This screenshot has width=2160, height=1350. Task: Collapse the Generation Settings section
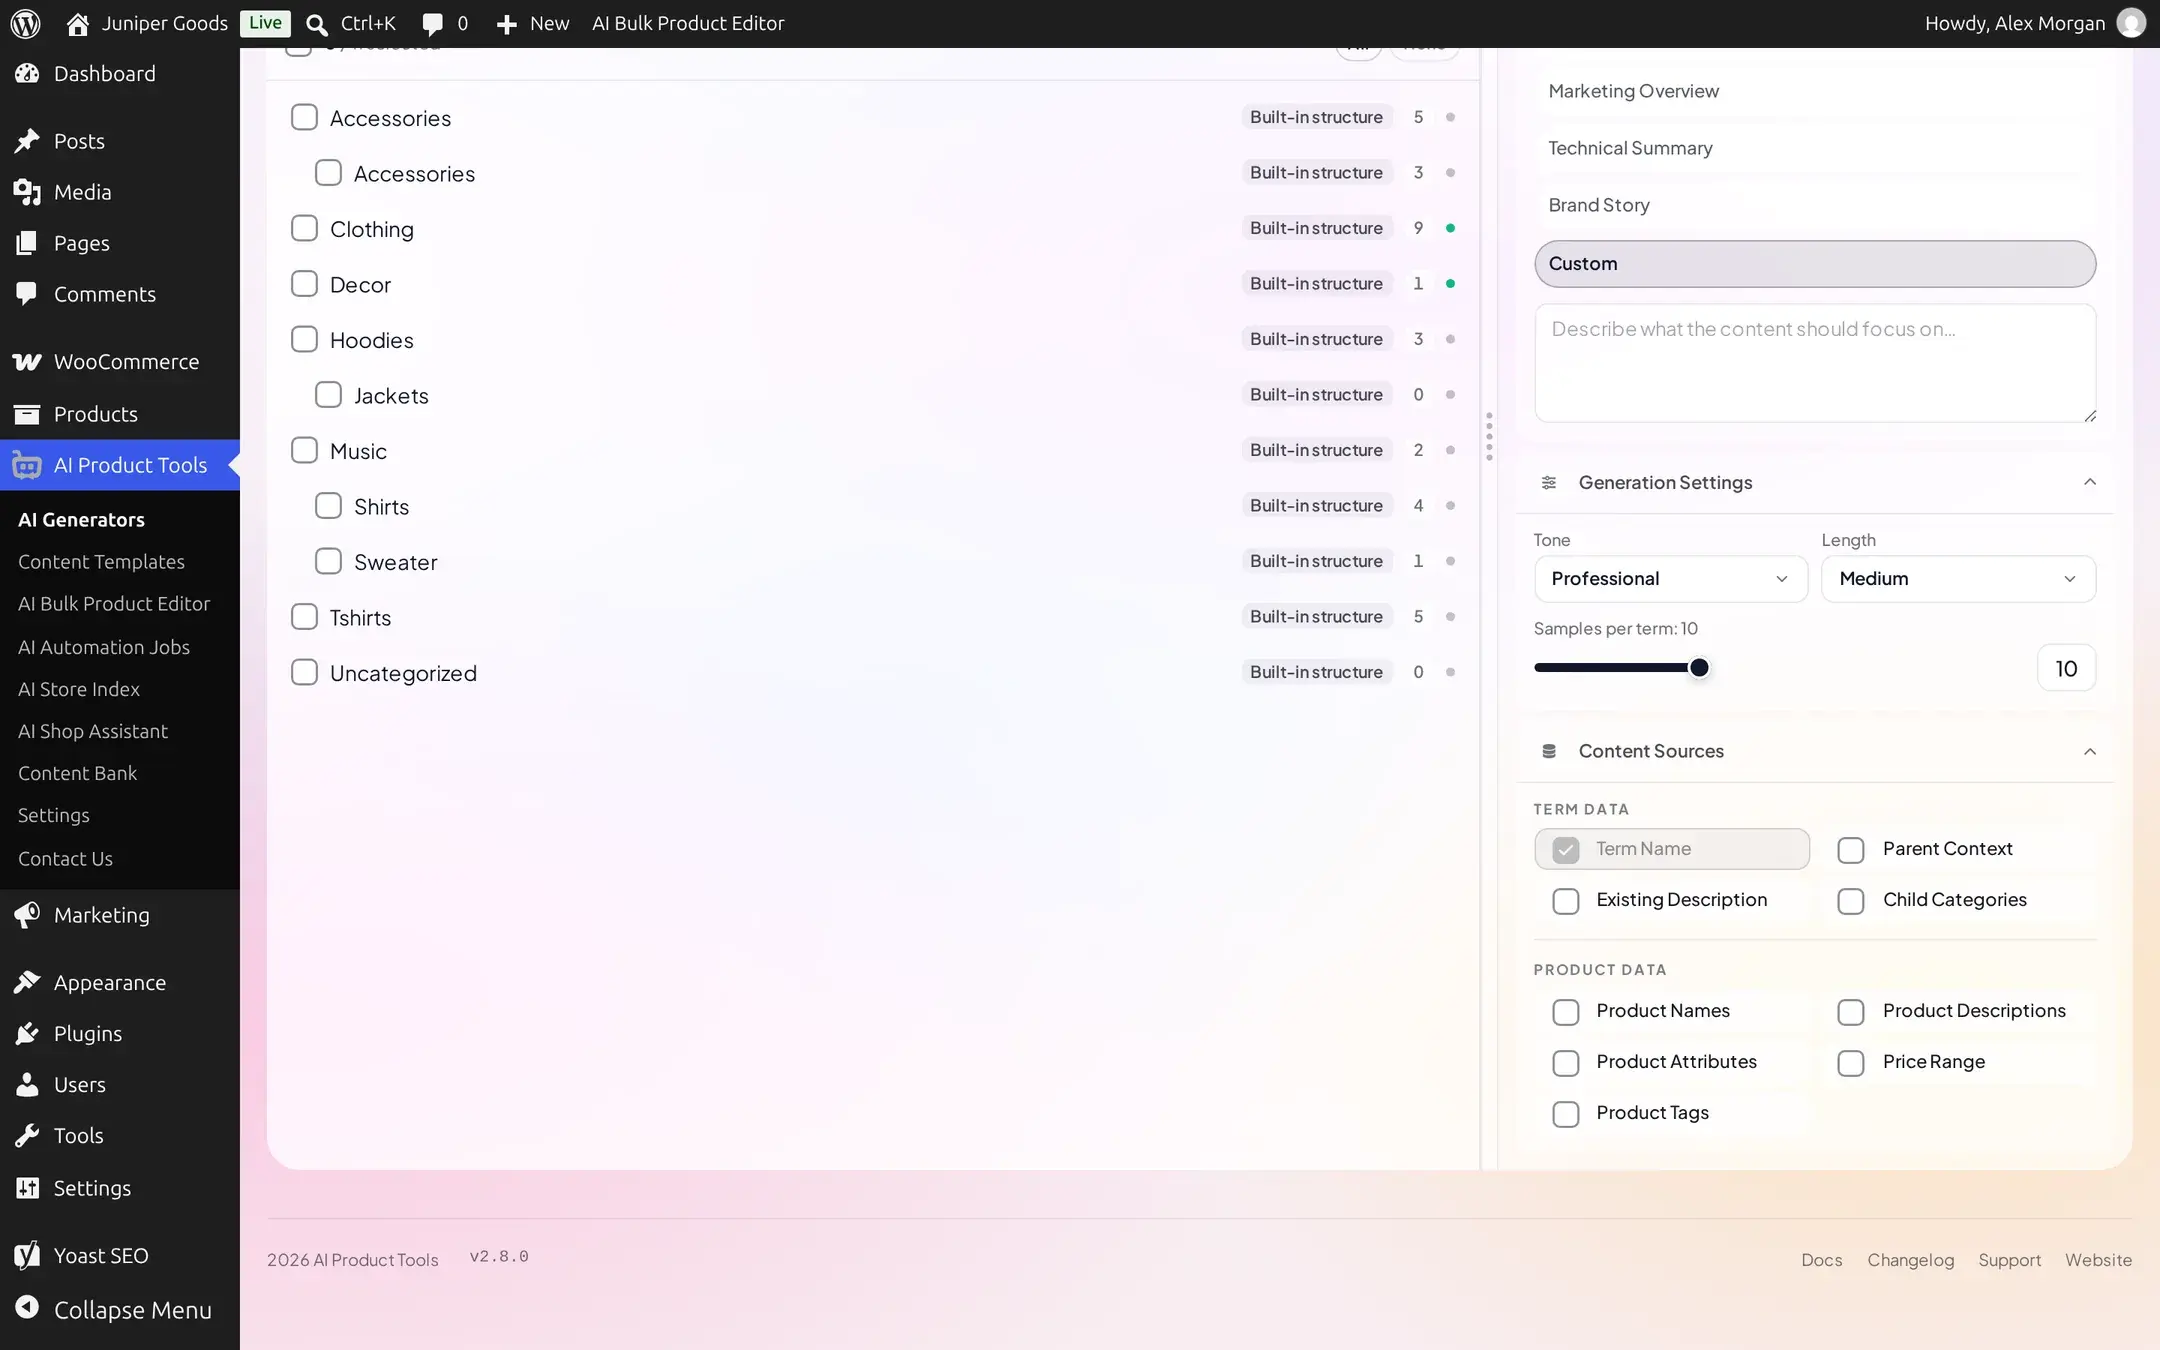pos(2090,482)
